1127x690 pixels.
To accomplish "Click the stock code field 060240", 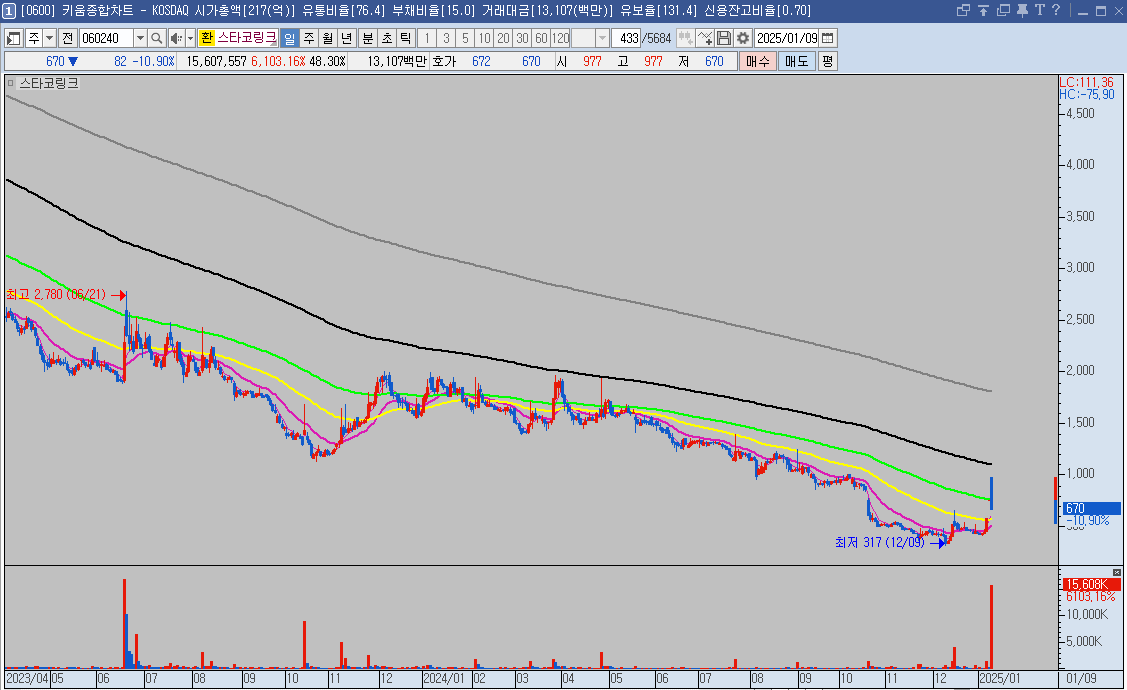I will [x=106, y=38].
